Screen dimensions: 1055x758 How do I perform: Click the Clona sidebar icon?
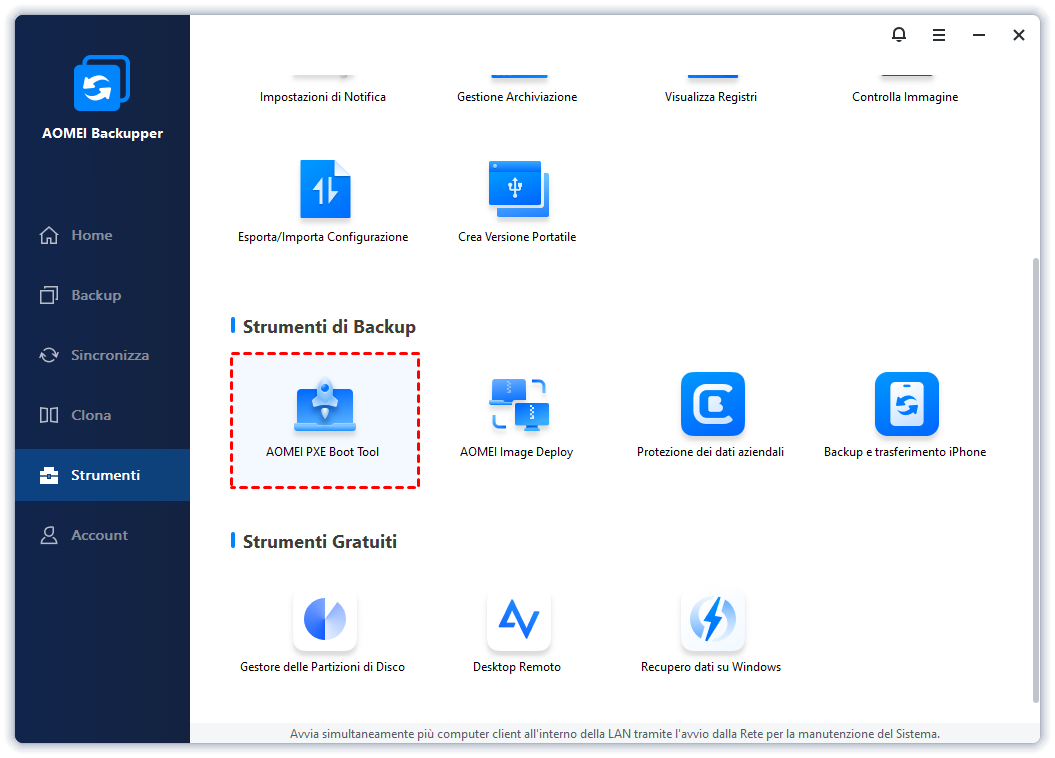coord(48,415)
